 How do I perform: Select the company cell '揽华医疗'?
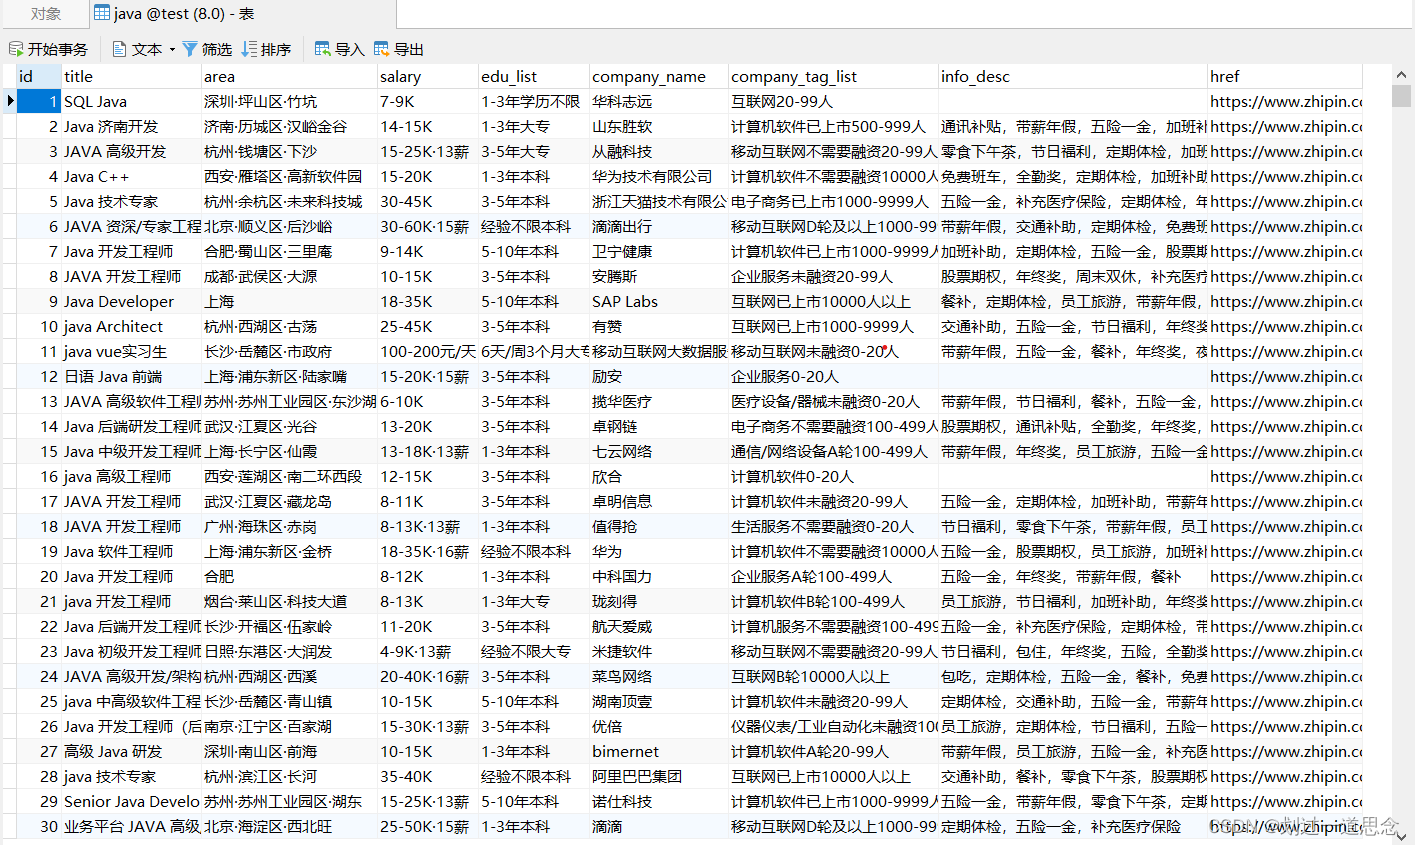[x=659, y=401]
